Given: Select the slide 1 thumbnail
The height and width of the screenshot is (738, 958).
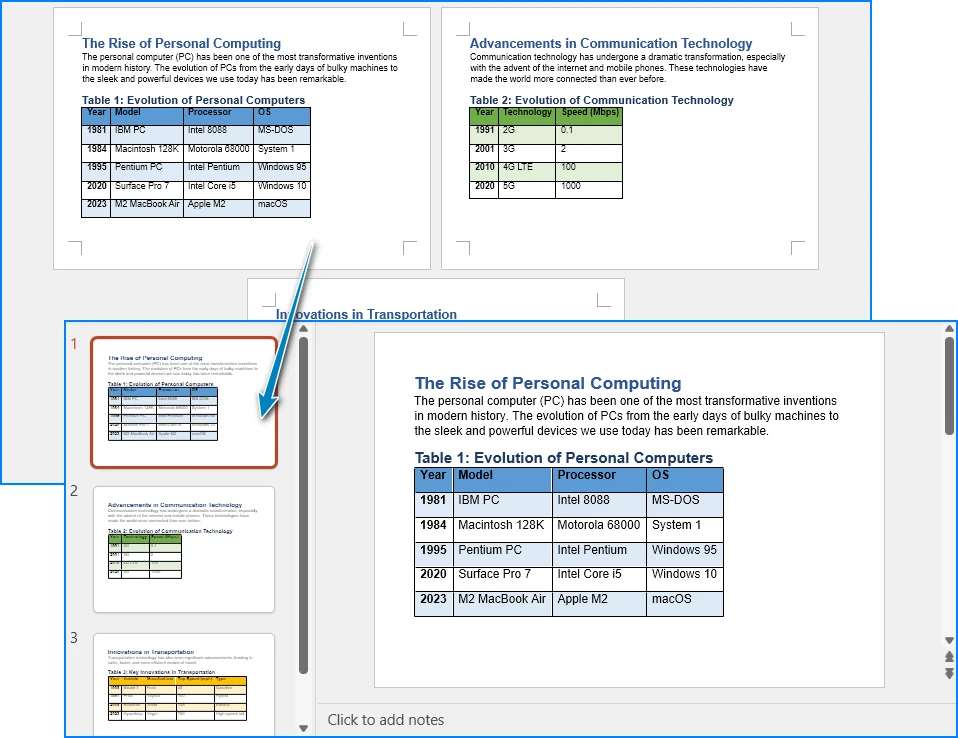Looking at the screenshot, I should pyautogui.click(x=184, y=402).
